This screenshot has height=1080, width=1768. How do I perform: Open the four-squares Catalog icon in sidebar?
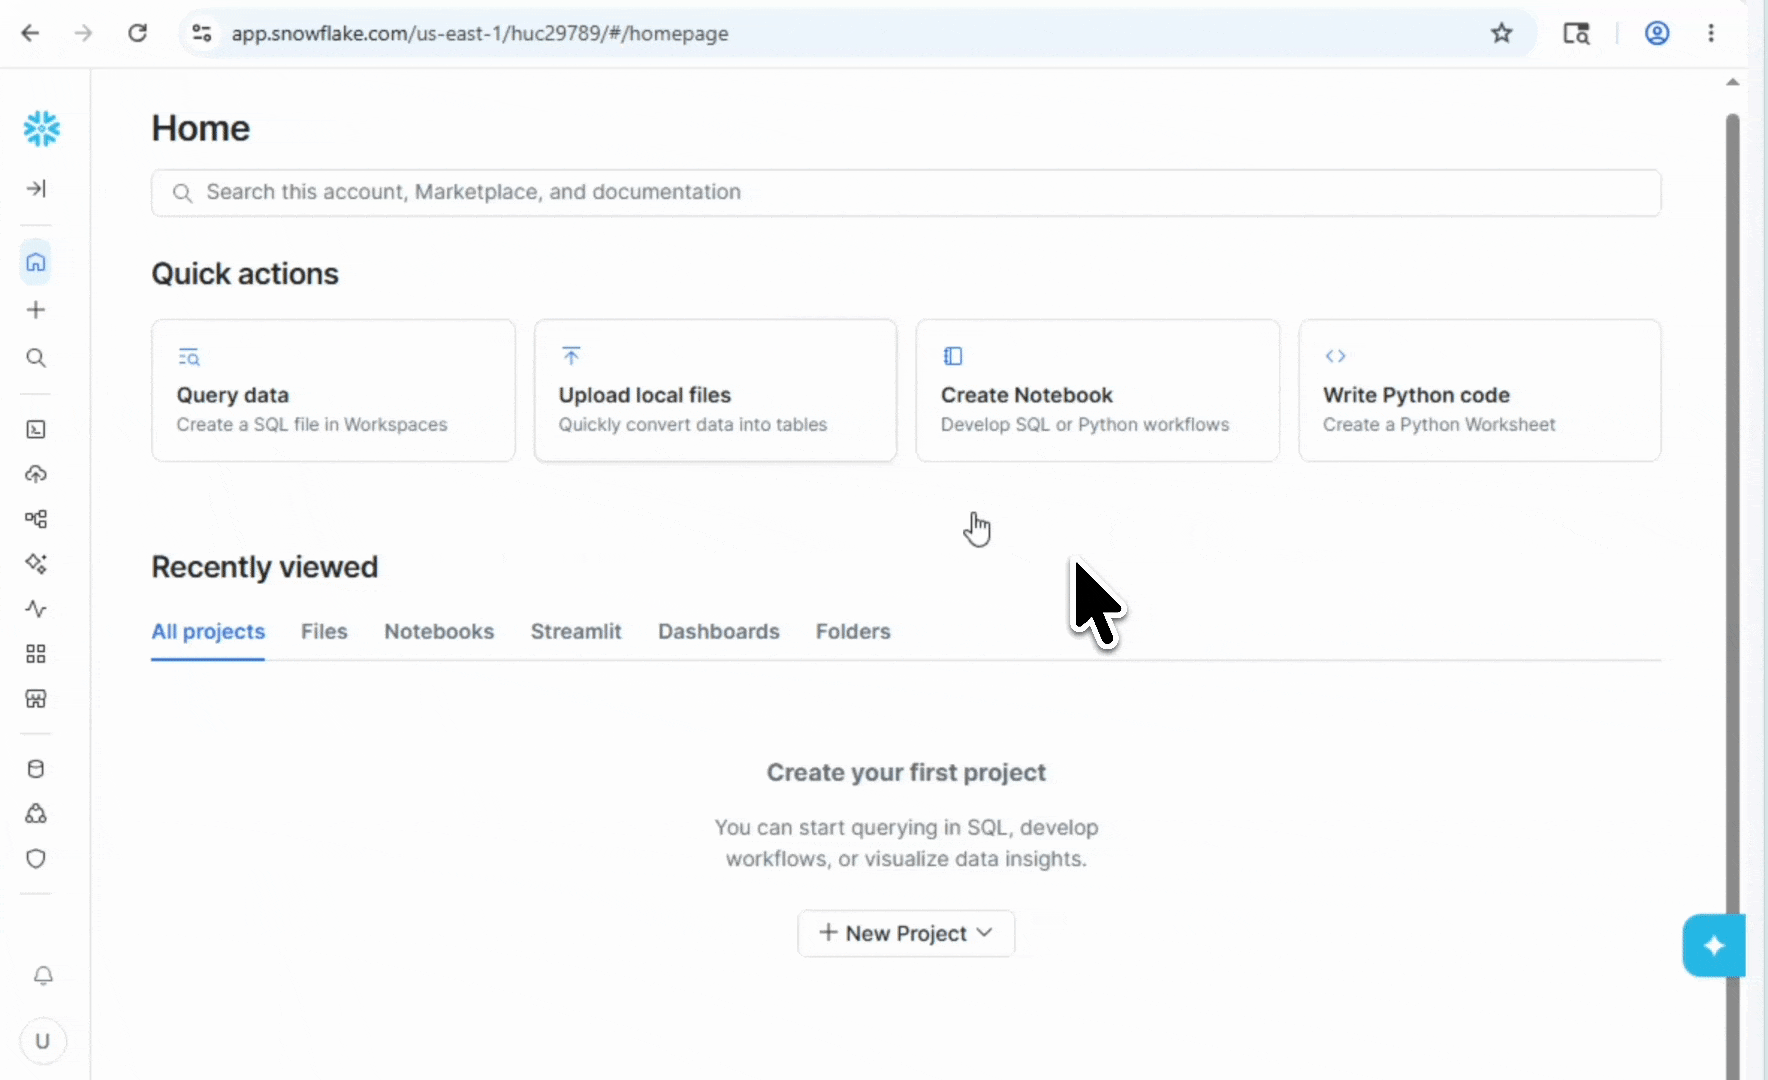click(36, 654)
